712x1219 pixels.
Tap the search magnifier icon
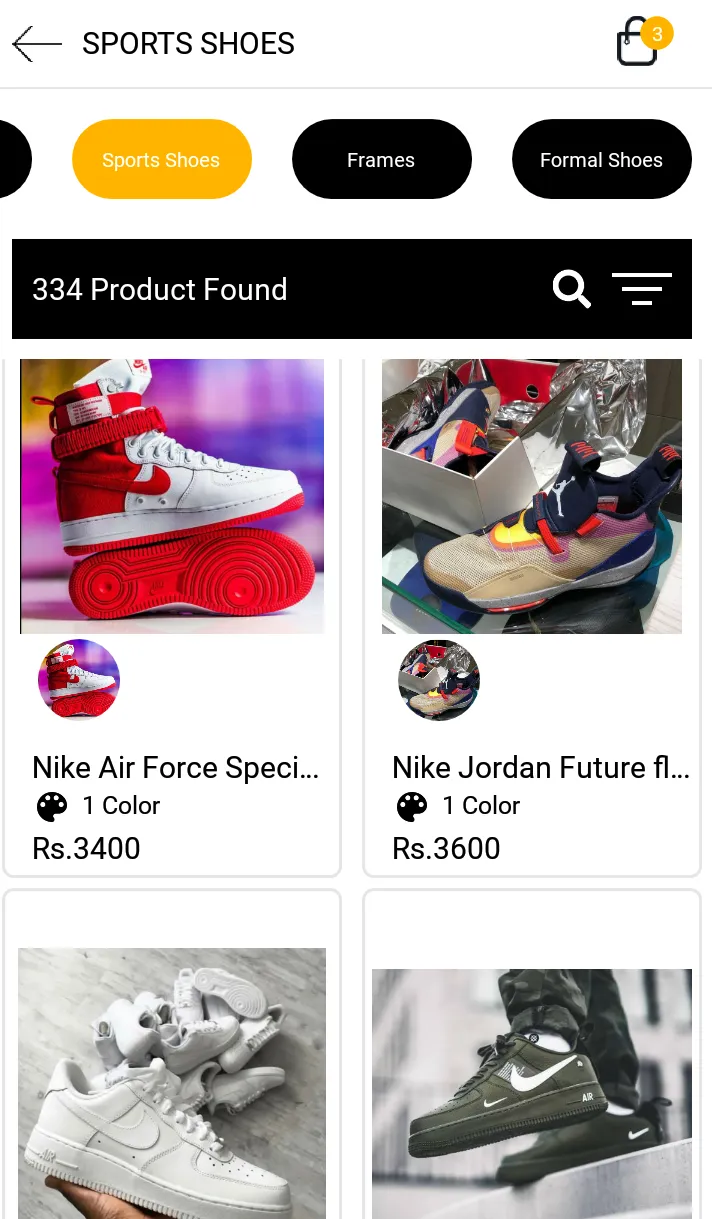571,290
